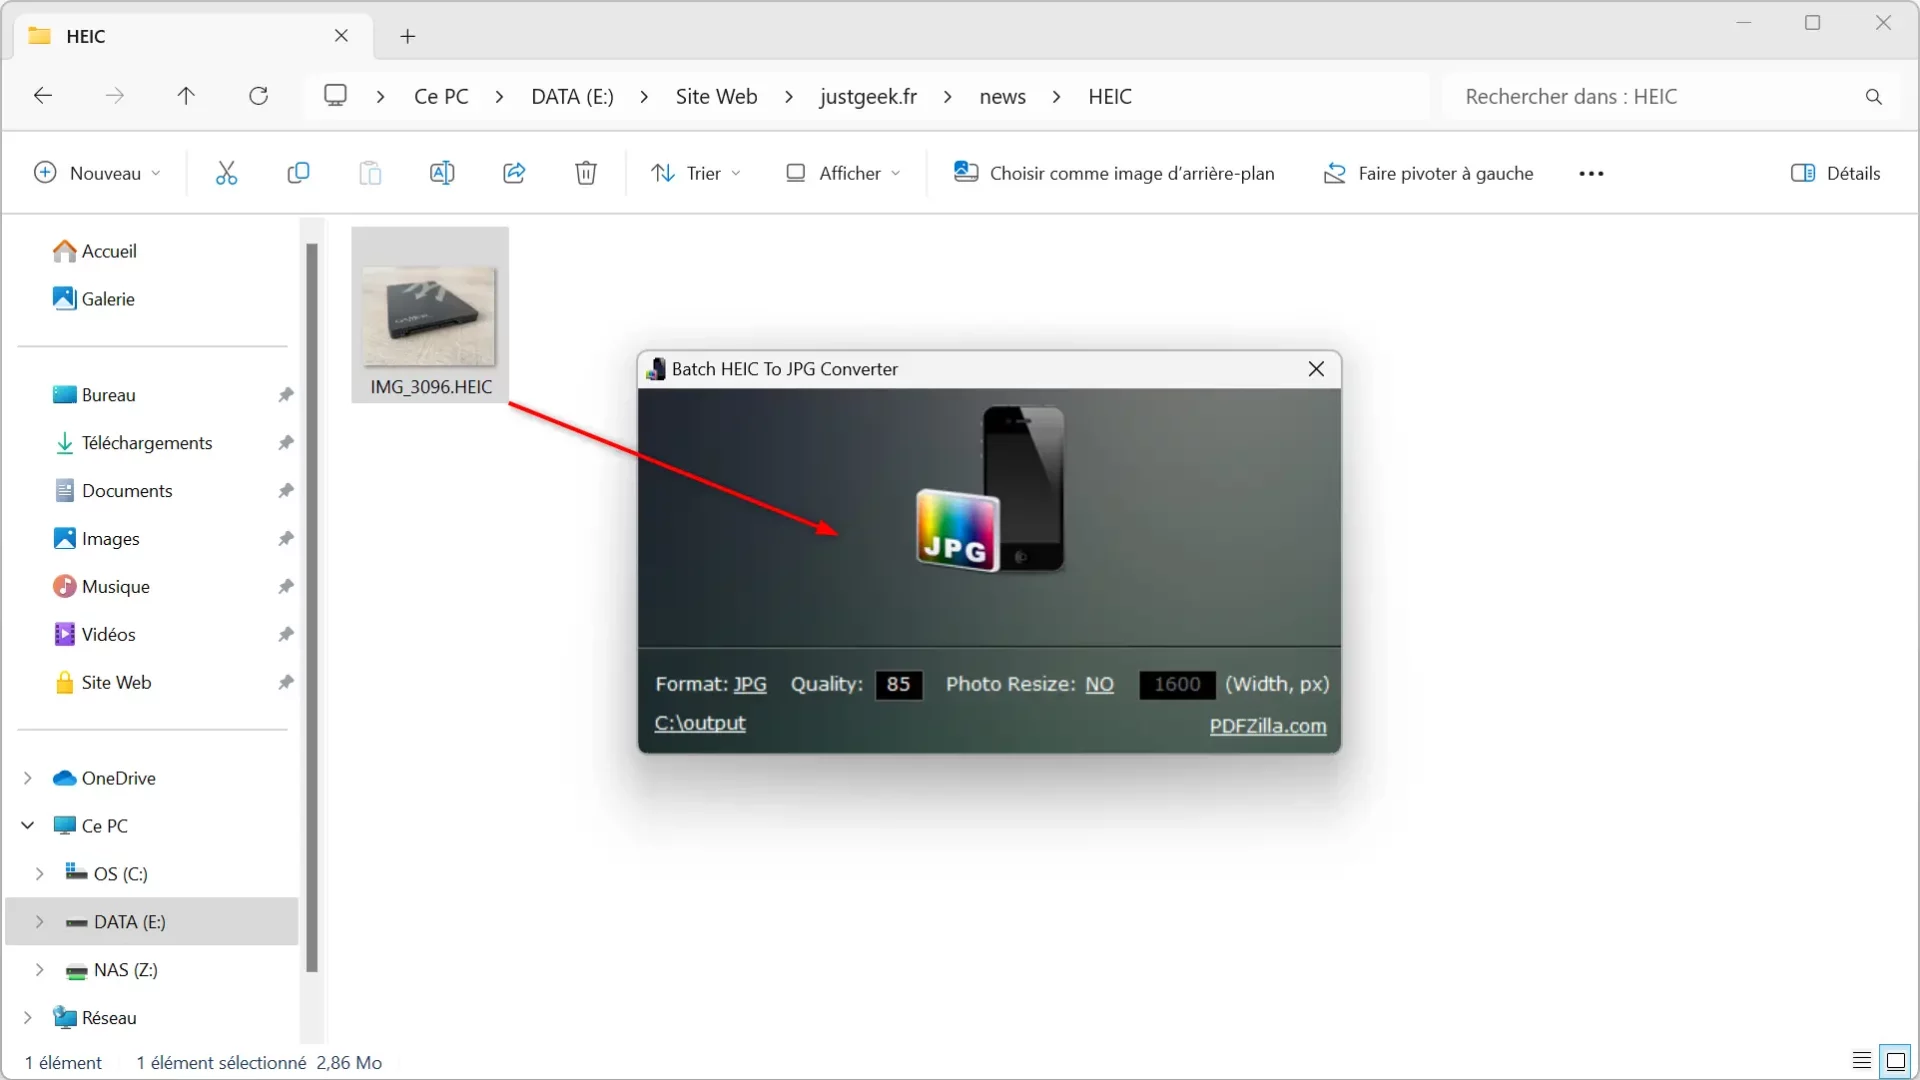Click the navigation pane scrollbar
This screenshot has height=1080, width=1920.
312,607
